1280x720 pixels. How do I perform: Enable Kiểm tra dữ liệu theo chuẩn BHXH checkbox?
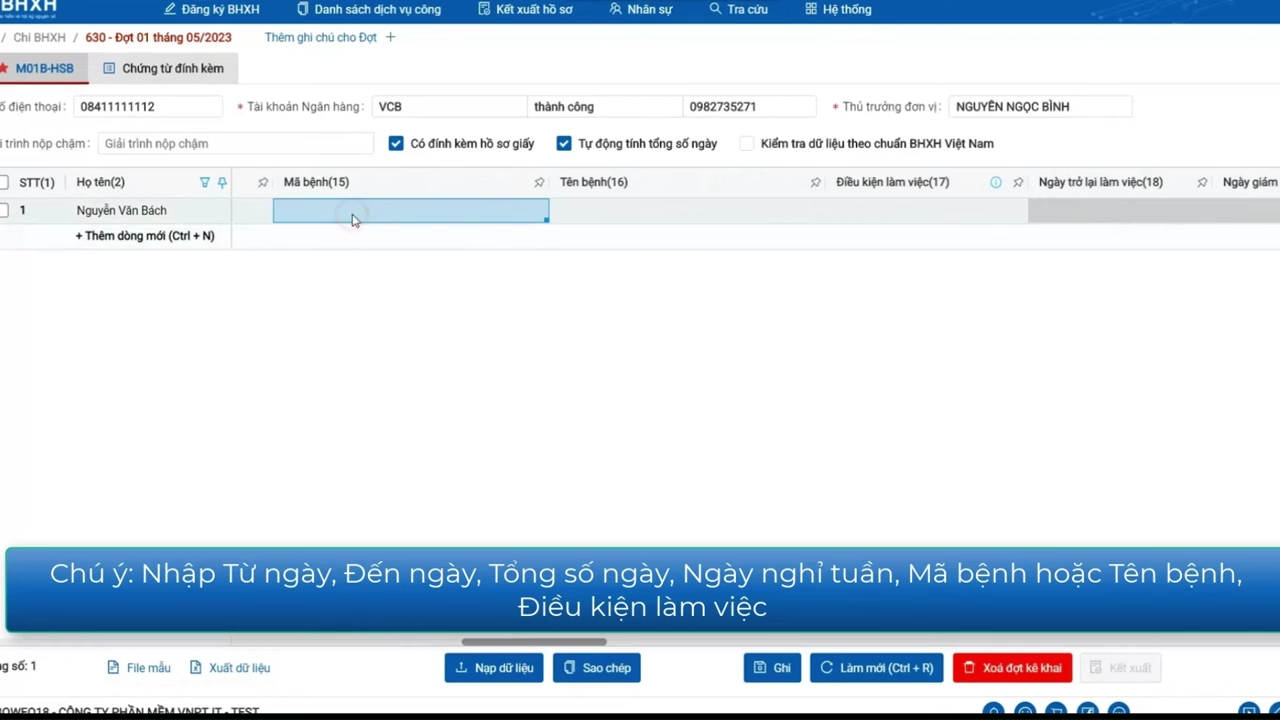point(747,143)
